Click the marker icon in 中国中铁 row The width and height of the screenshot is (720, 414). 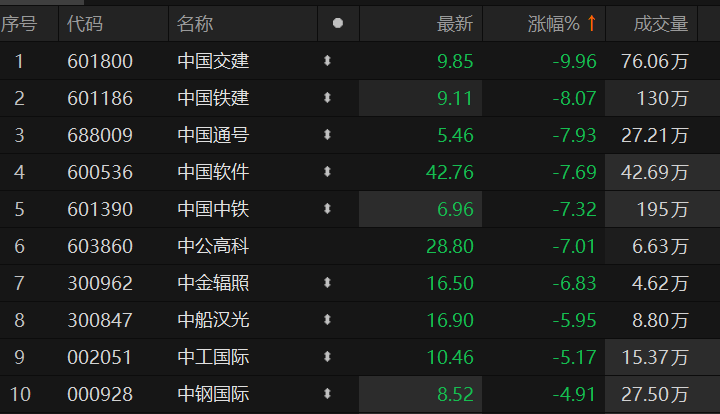coord(327,209)
